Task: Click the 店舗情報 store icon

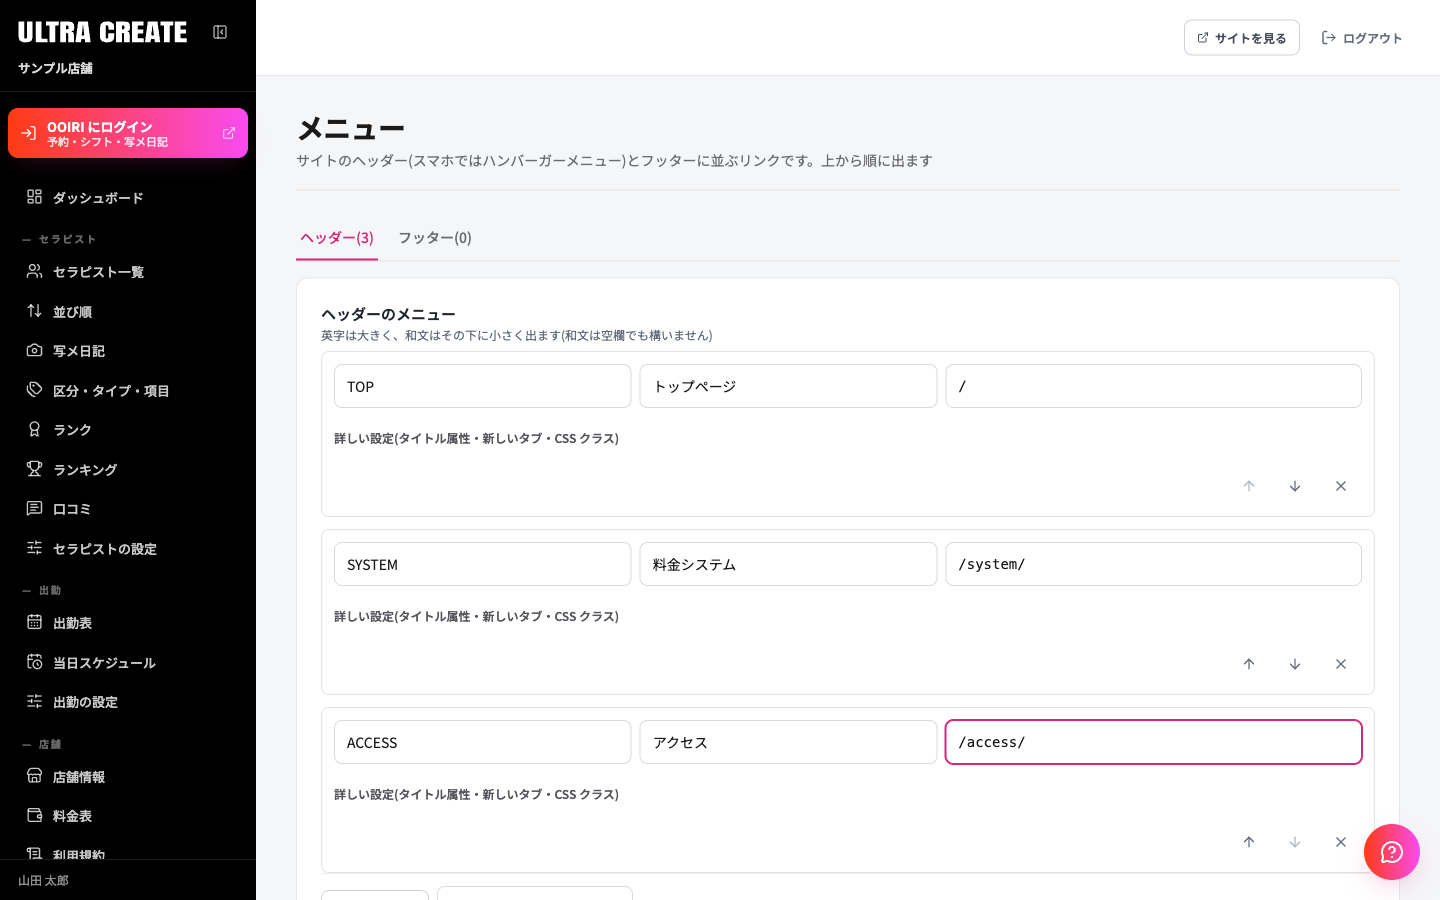Action: pyautogui.click(x=35, y=776)
